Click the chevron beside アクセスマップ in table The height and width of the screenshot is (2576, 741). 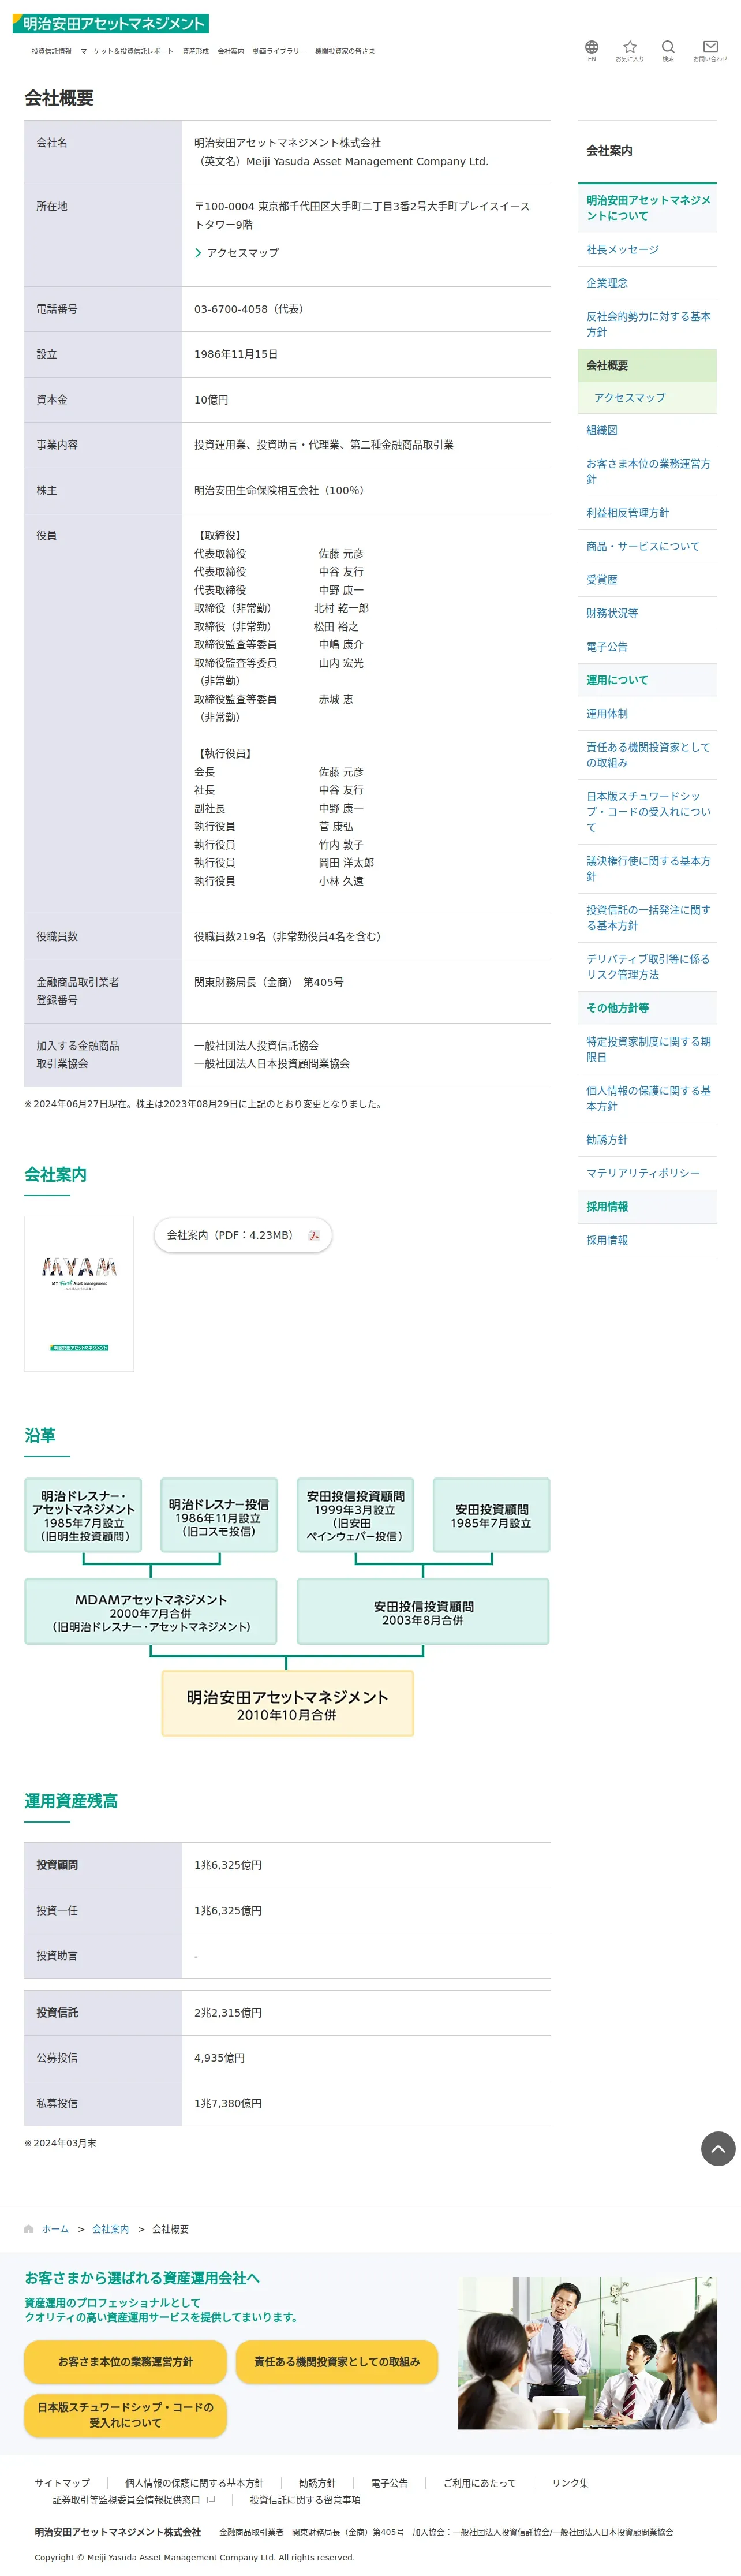click(198, 253)
